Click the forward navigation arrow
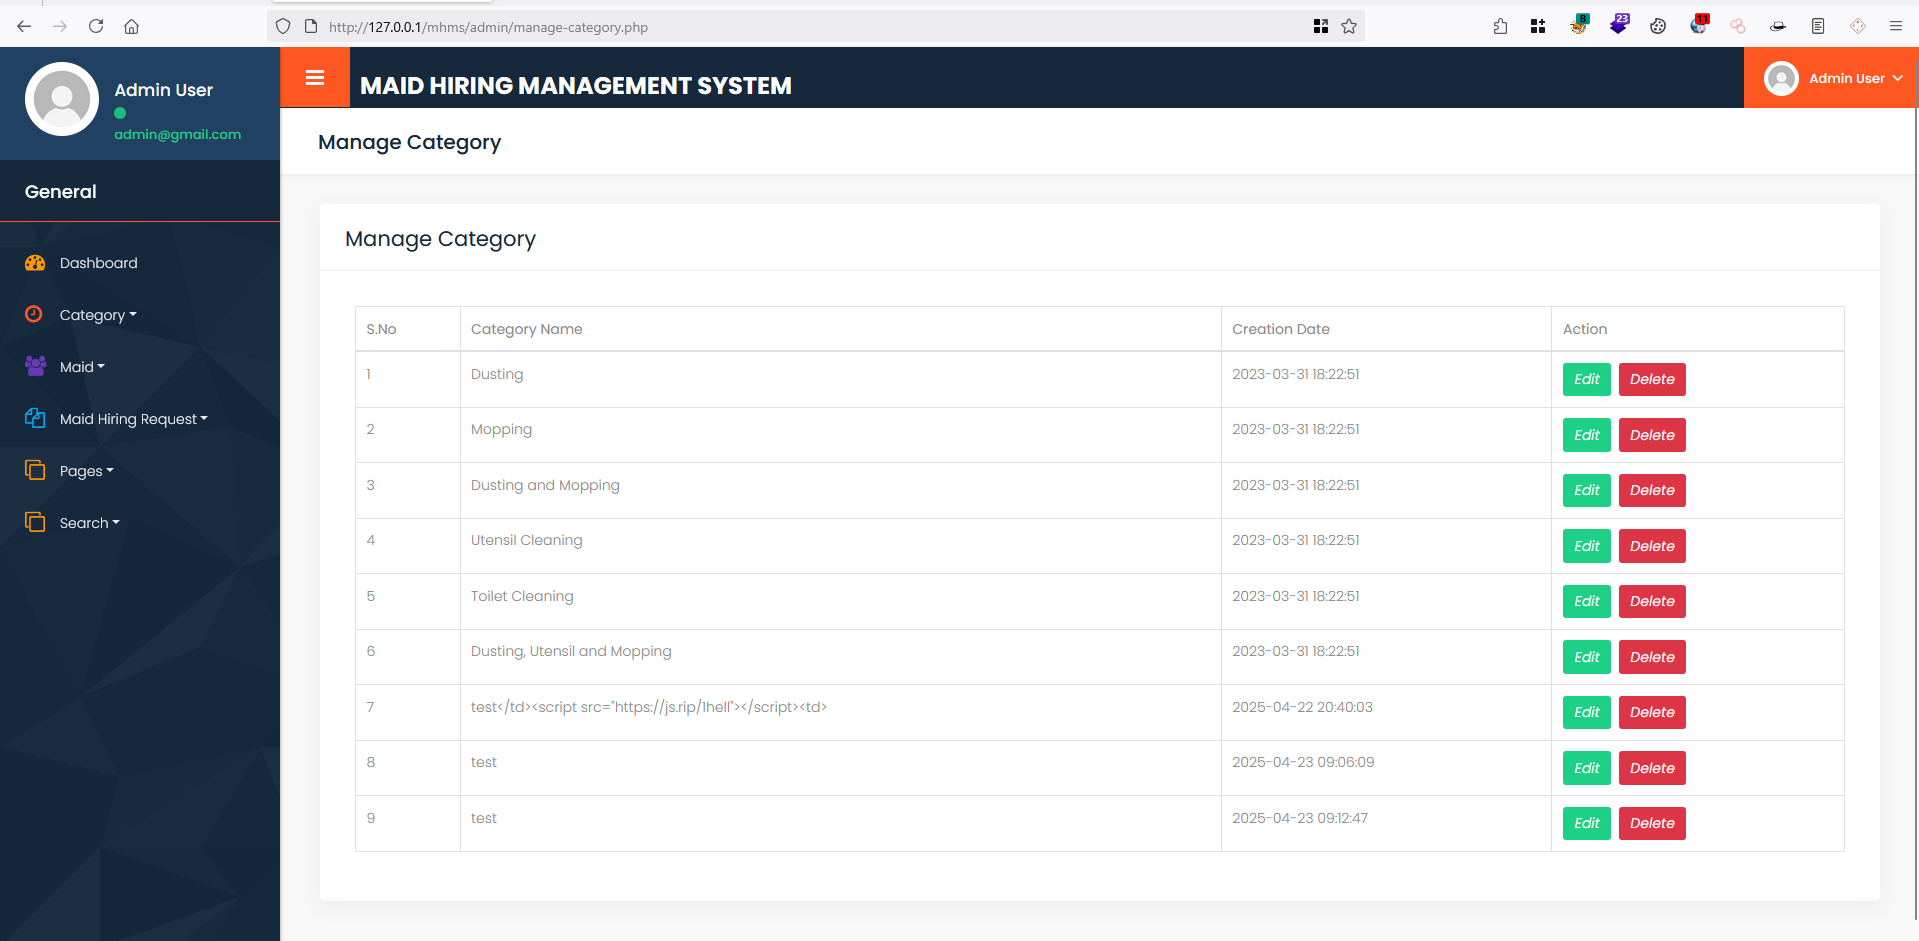1919x941 pixels. pyautogui.click(x=60, y=26)
